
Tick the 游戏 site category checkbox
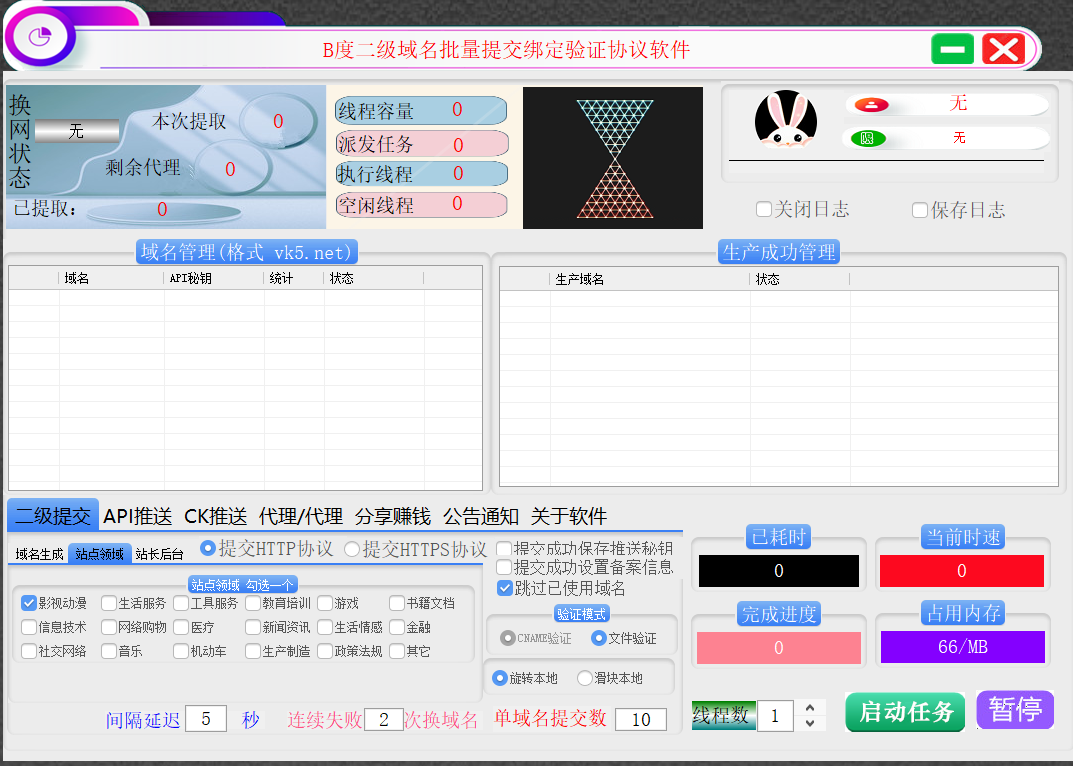click(x=325, y=603)
